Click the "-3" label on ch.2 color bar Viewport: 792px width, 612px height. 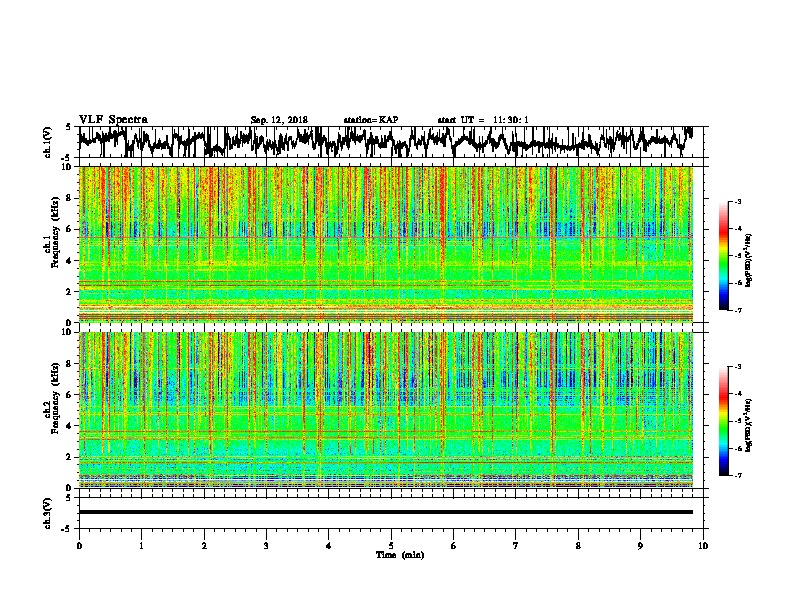click(x=737, y=367)
